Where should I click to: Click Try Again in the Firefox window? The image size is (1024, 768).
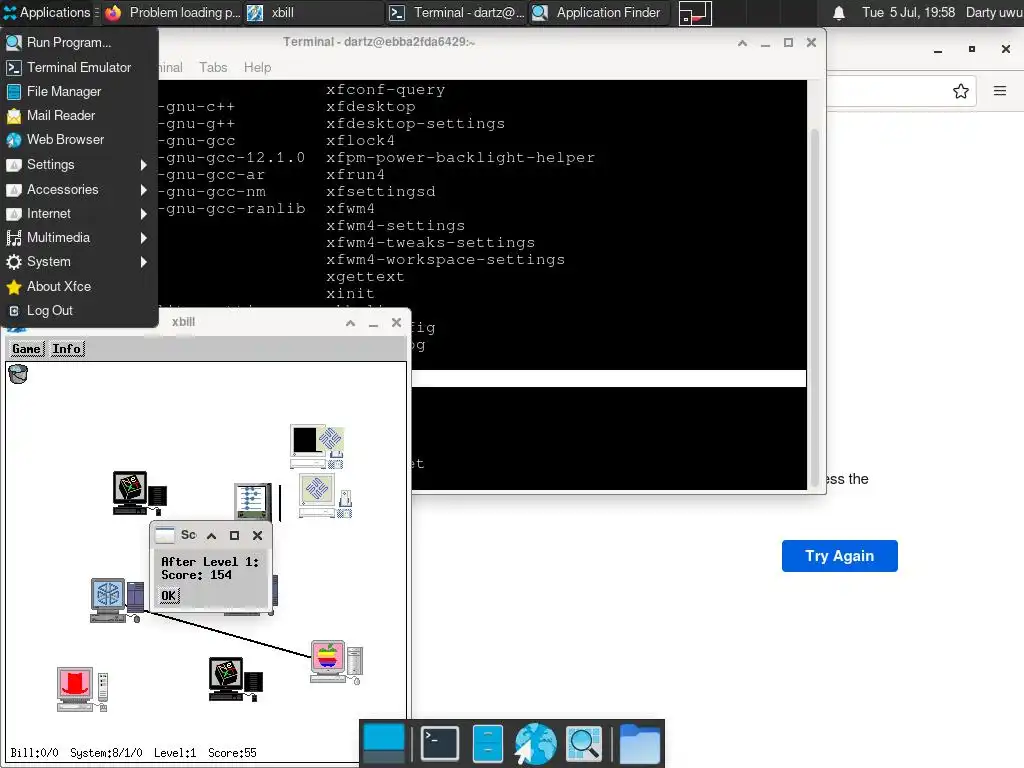tap(839, 556)
